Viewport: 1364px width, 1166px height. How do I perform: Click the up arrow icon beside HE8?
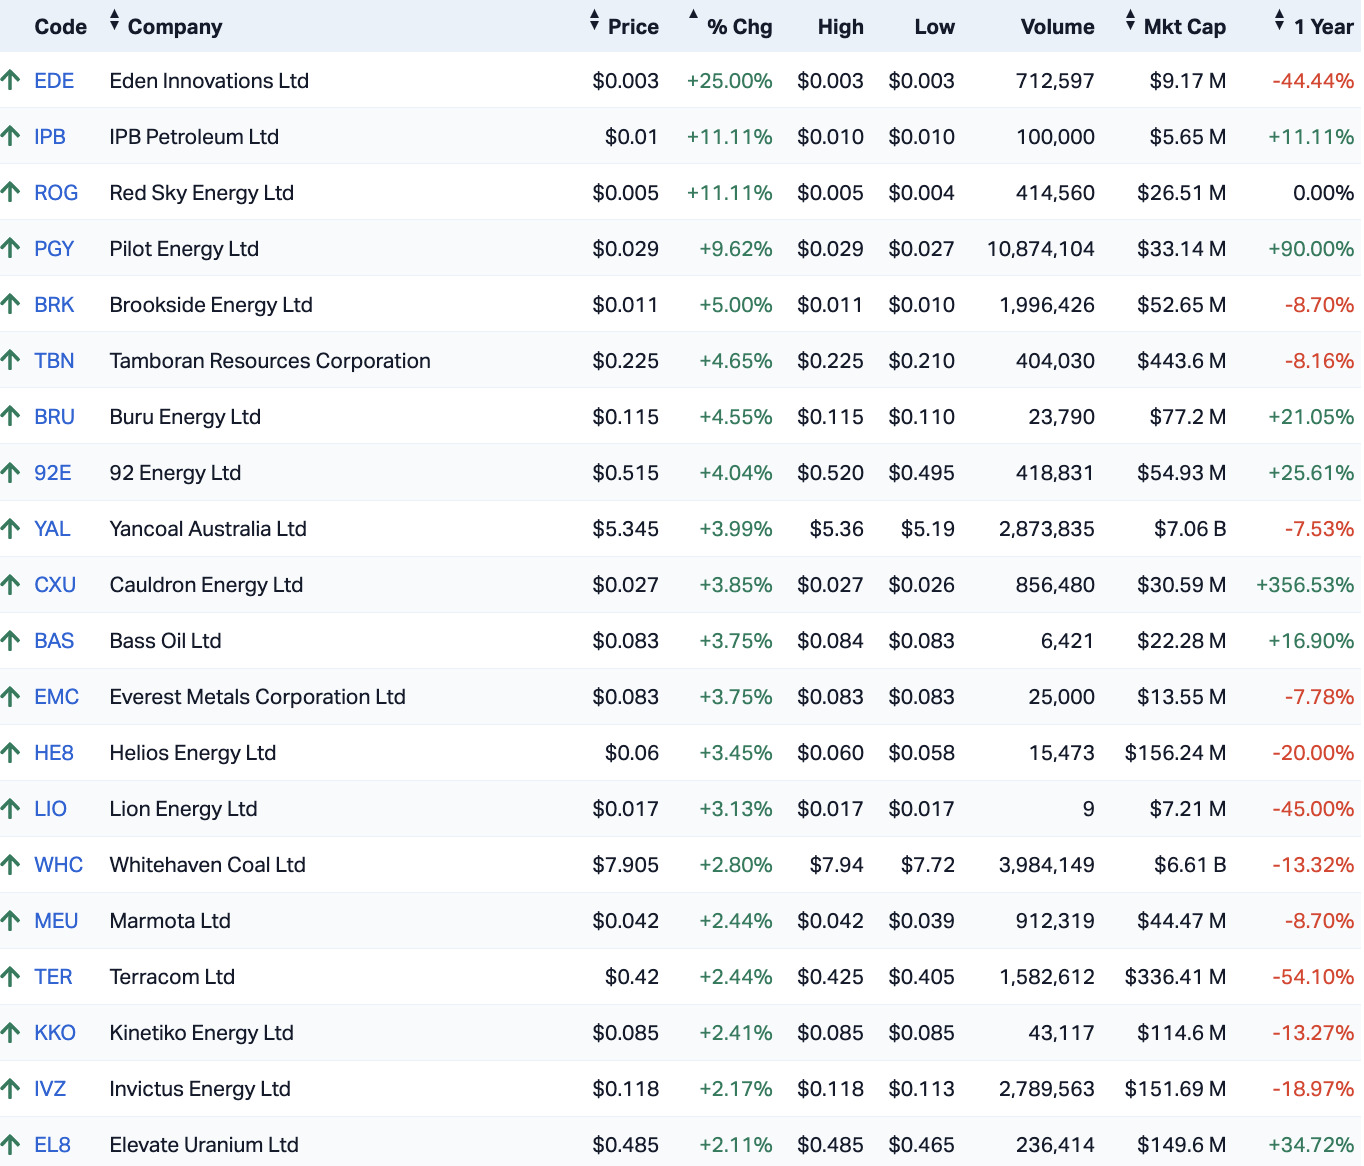click(x=10, y=752)
